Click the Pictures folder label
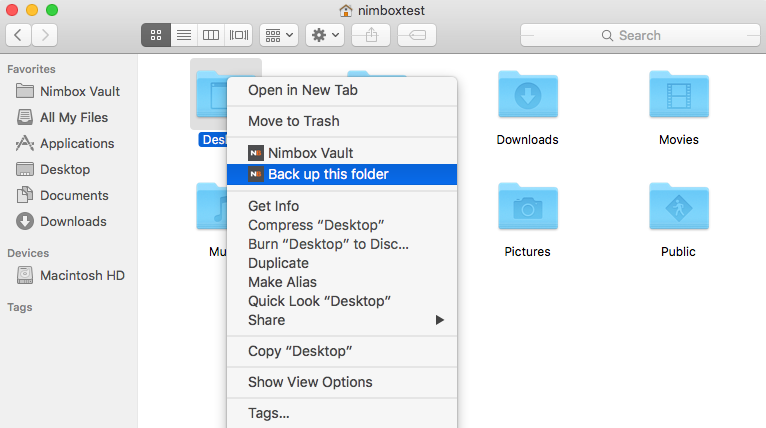 [x=528, y=252]
